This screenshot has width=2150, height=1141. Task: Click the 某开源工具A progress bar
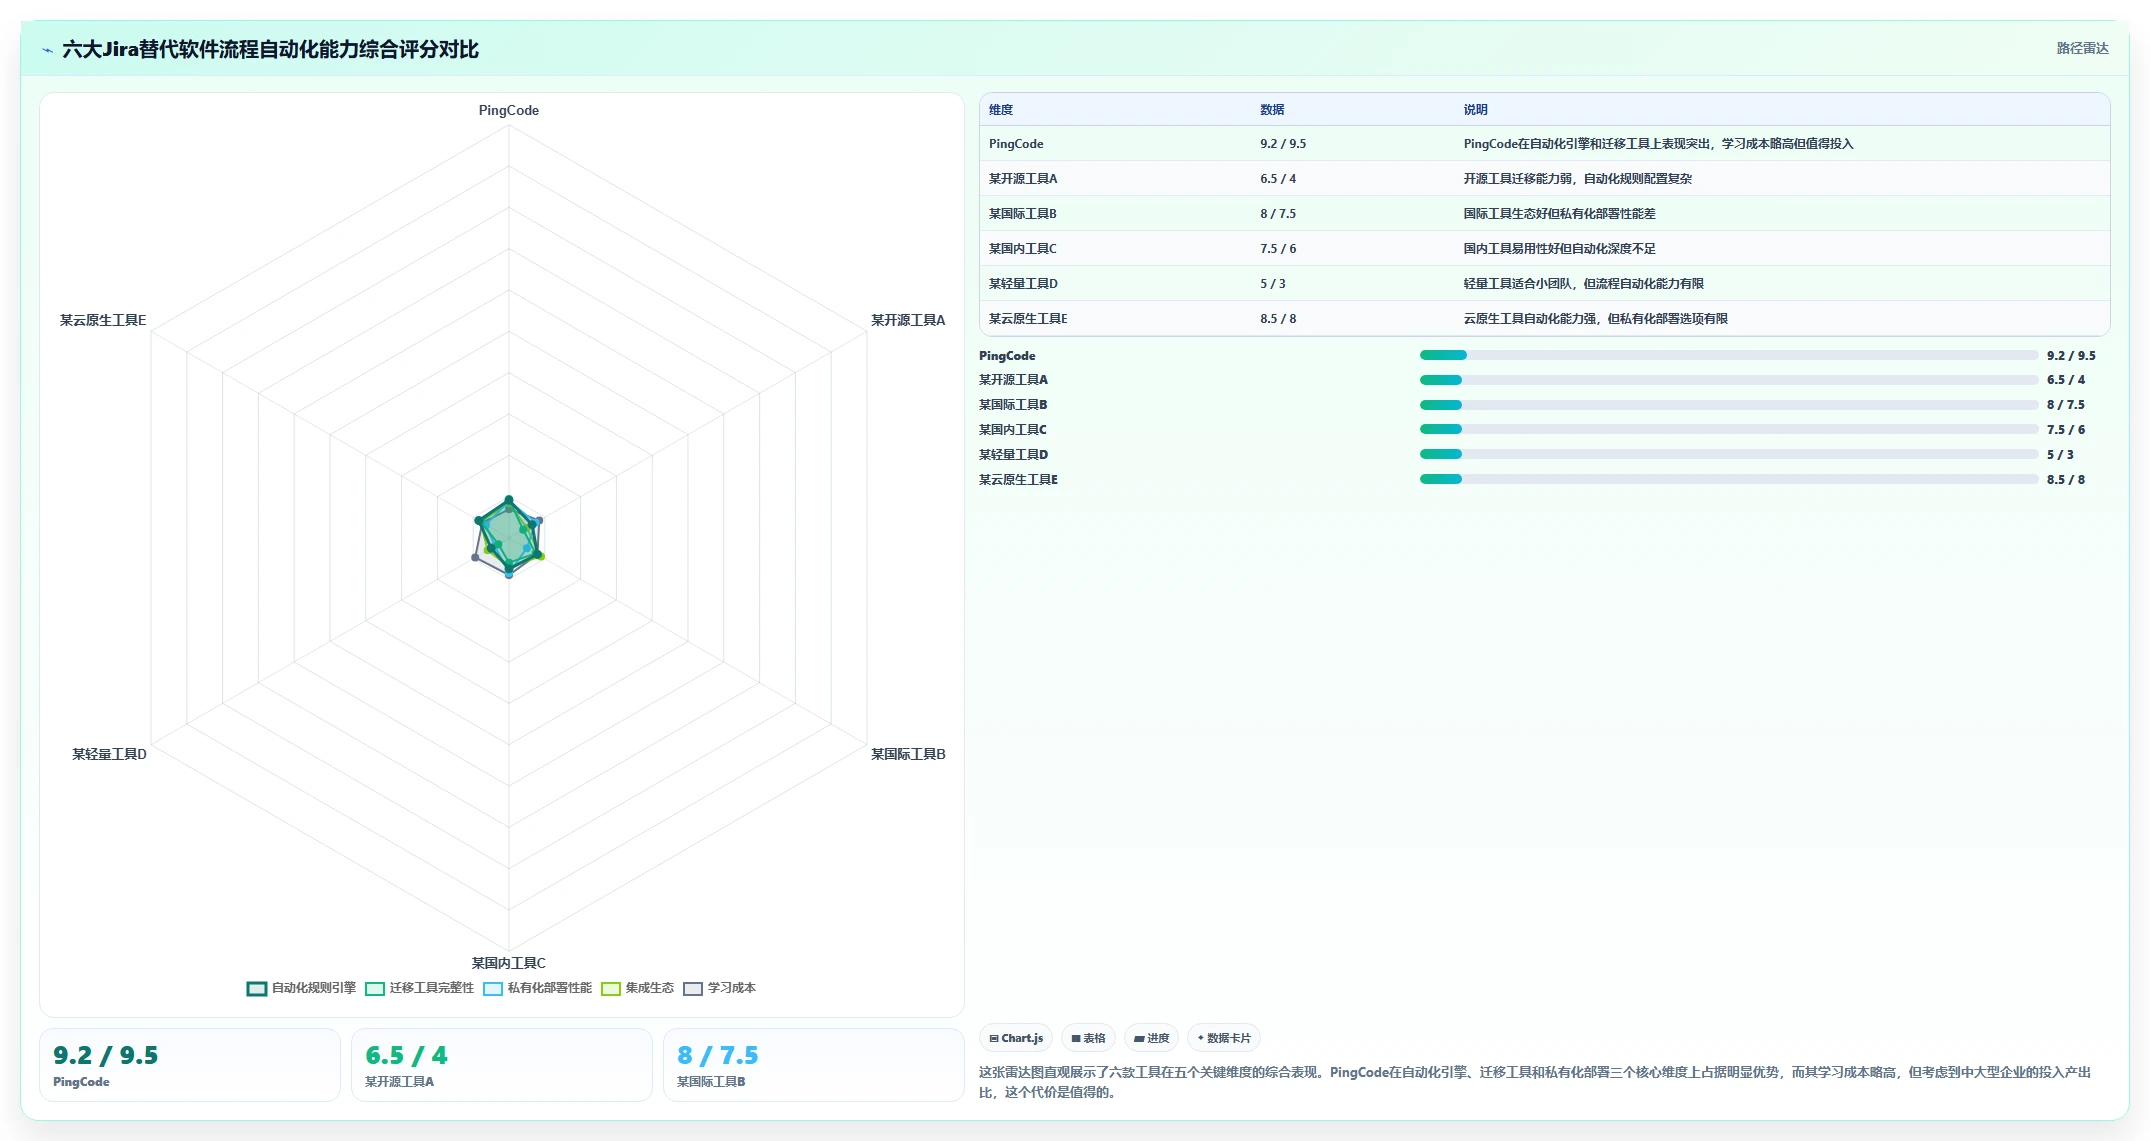click(1729, 380)
